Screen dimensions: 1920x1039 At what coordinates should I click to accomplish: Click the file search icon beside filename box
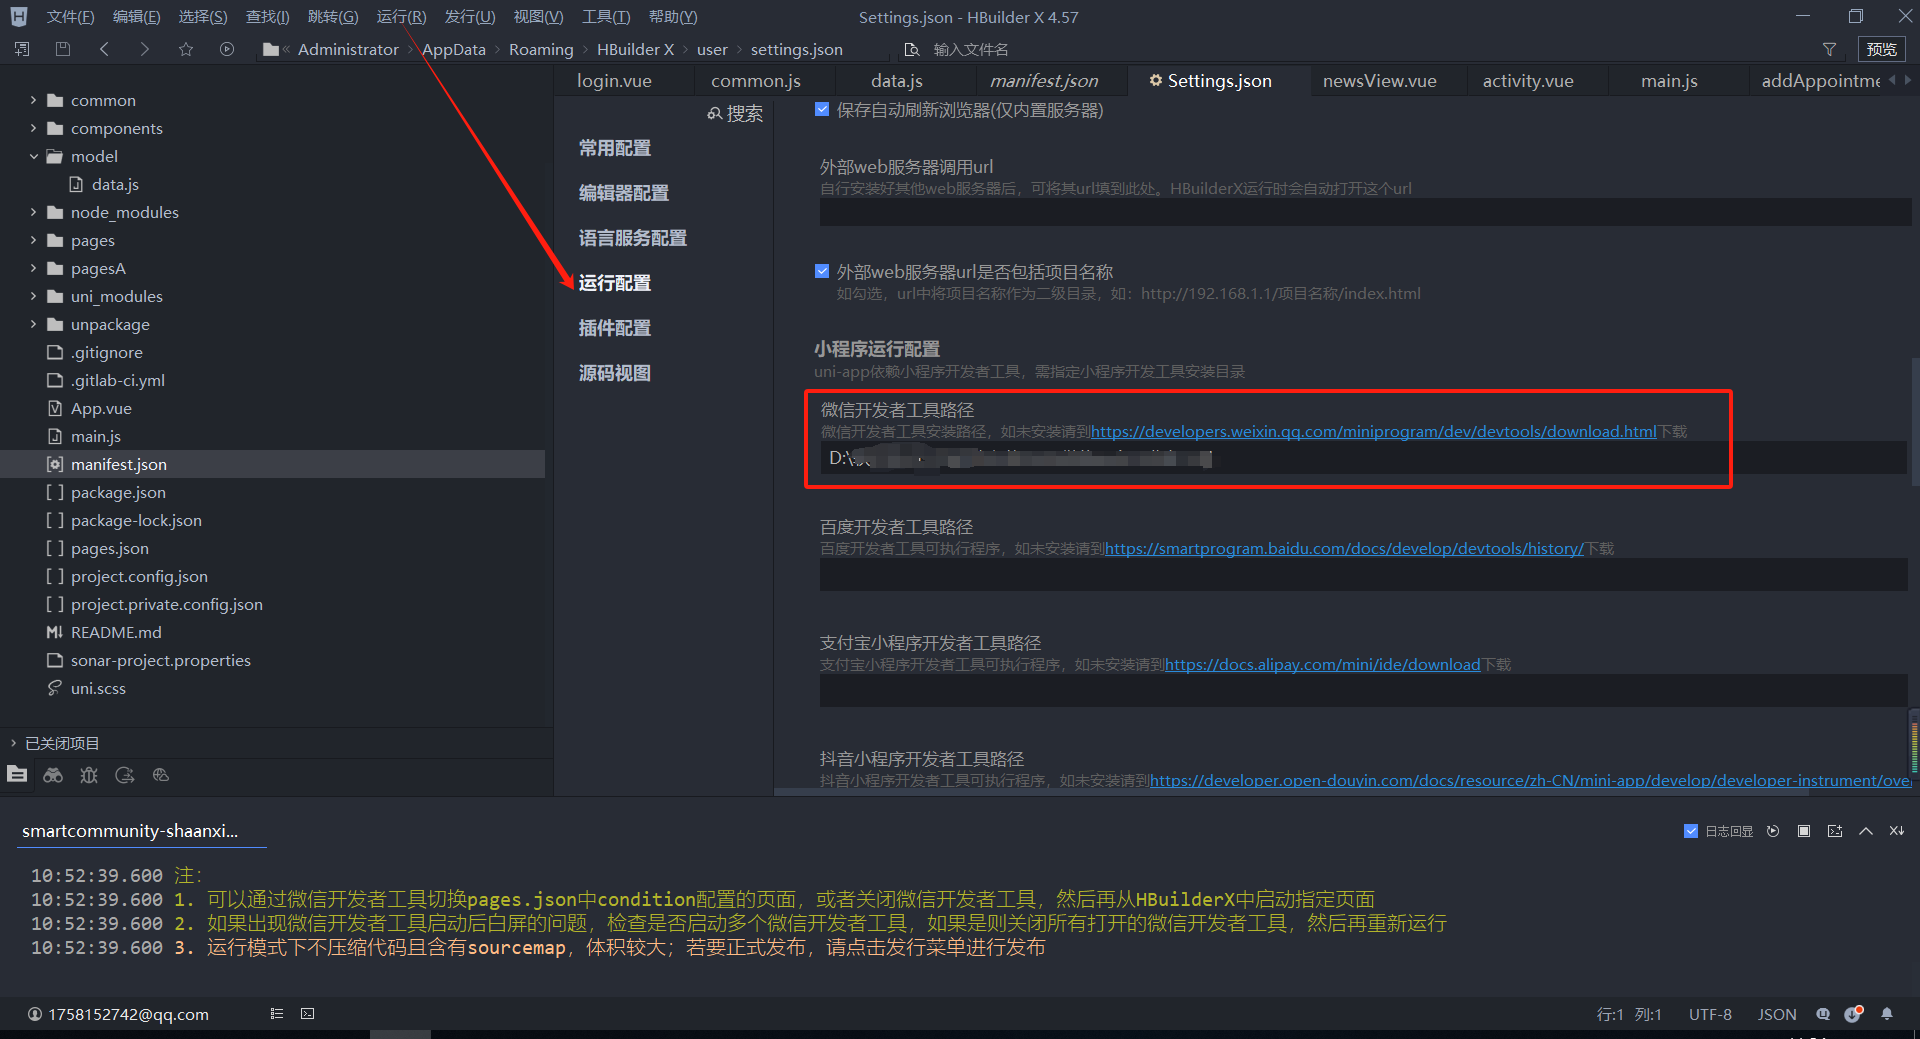(911, 49)
